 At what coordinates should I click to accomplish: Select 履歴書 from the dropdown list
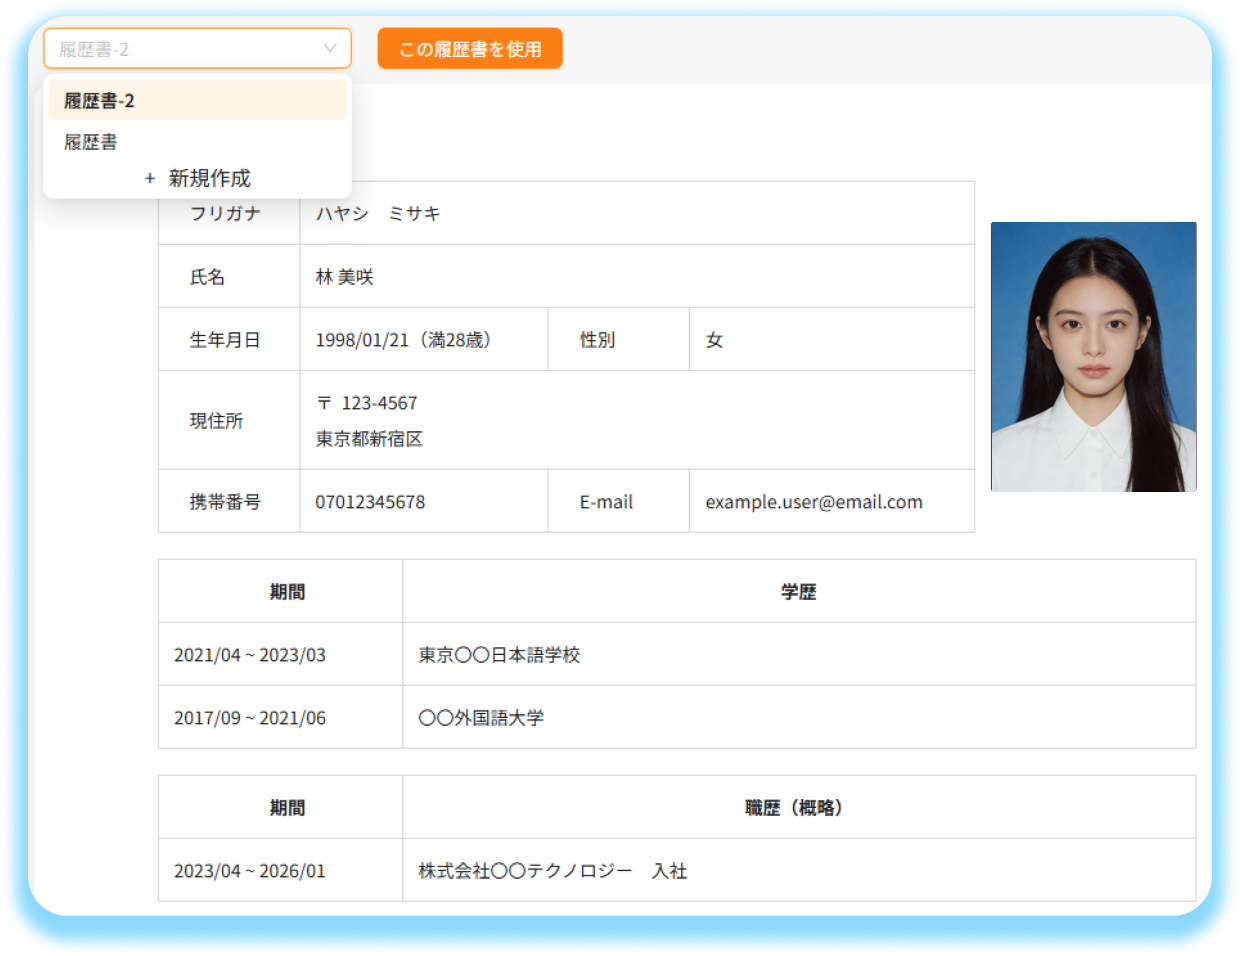click(x=89, y=142)
